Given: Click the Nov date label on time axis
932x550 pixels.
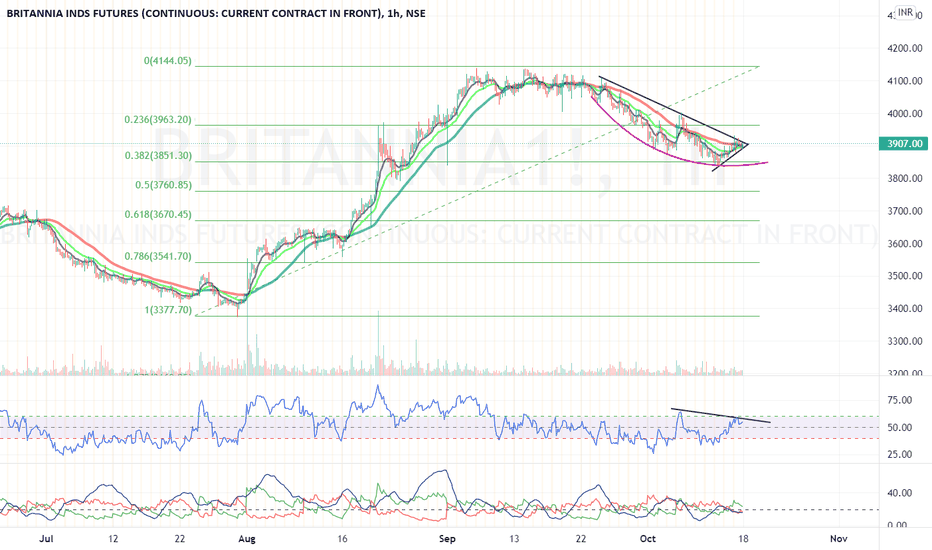Looking at the screenshot, I should [x=838, y=539].
